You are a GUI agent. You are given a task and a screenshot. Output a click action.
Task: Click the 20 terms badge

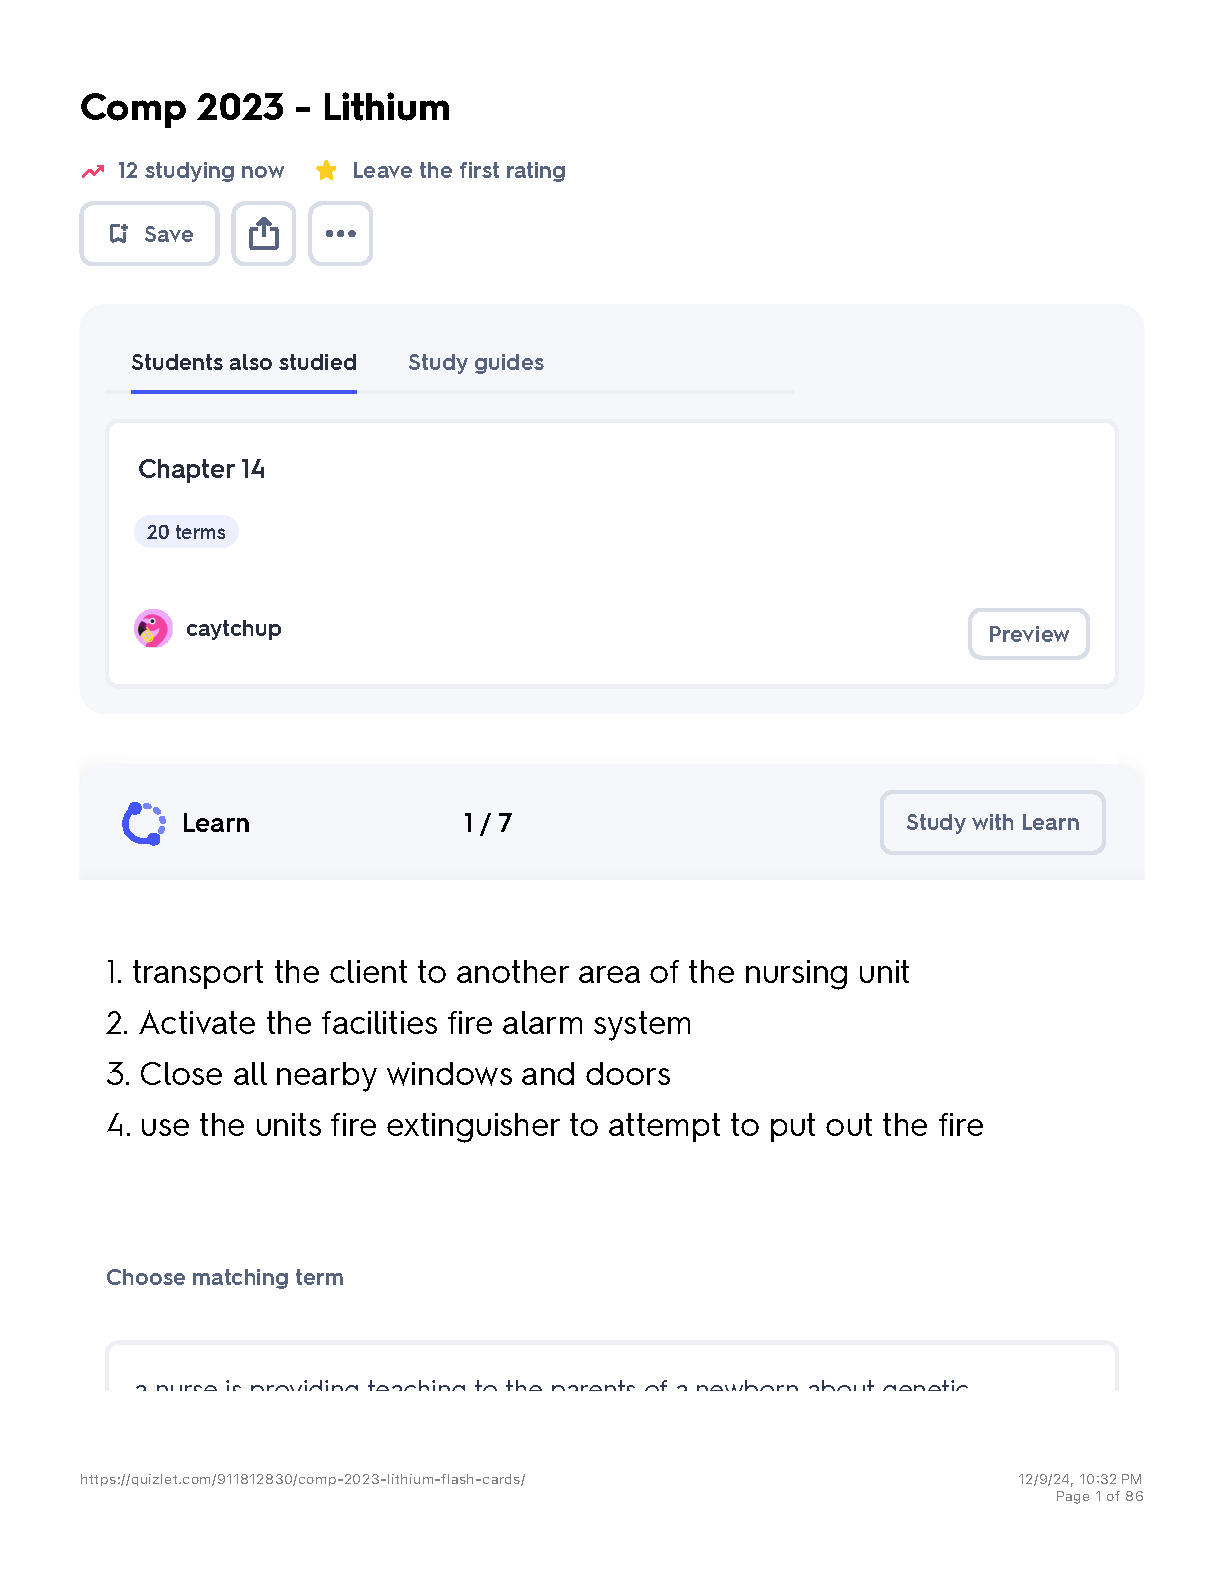click(x=186, y=532)
